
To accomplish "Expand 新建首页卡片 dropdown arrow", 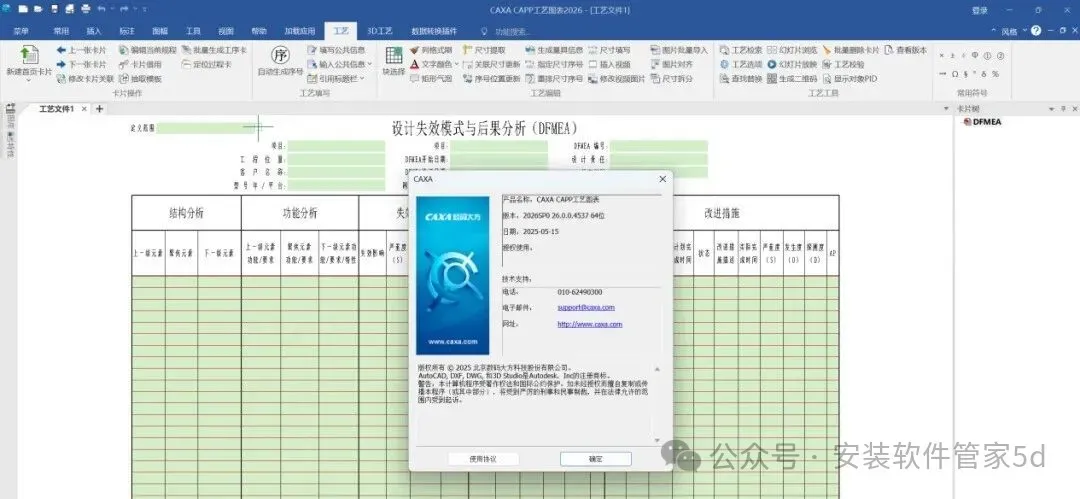I will (29, 80).
